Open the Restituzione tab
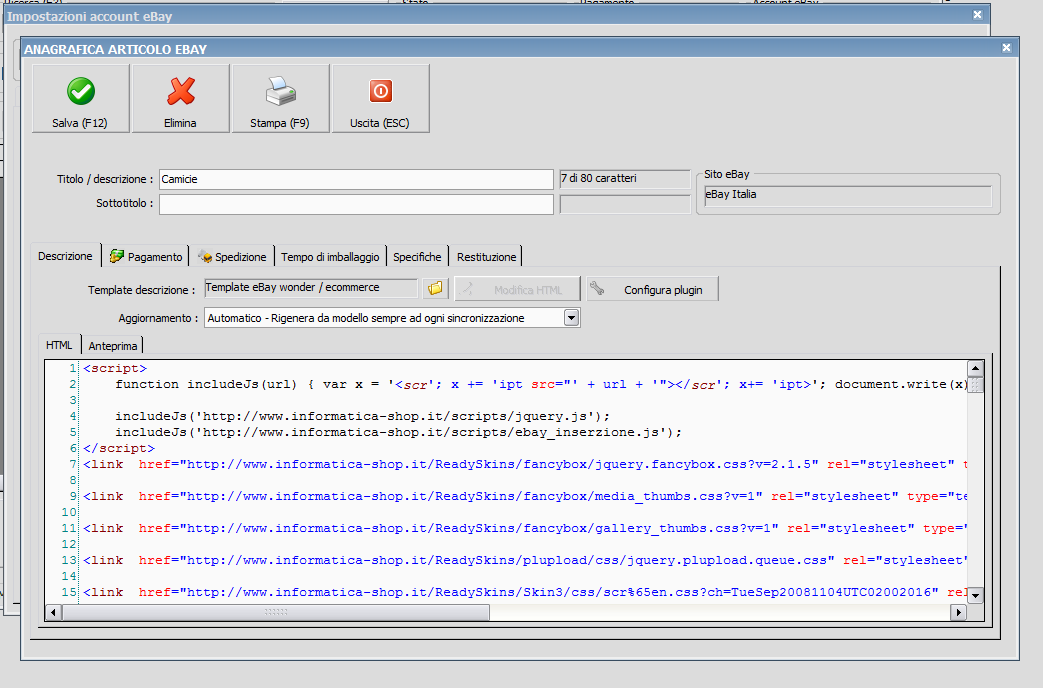The width and height of the screenshot is (1043, 688). pos(486,257)
